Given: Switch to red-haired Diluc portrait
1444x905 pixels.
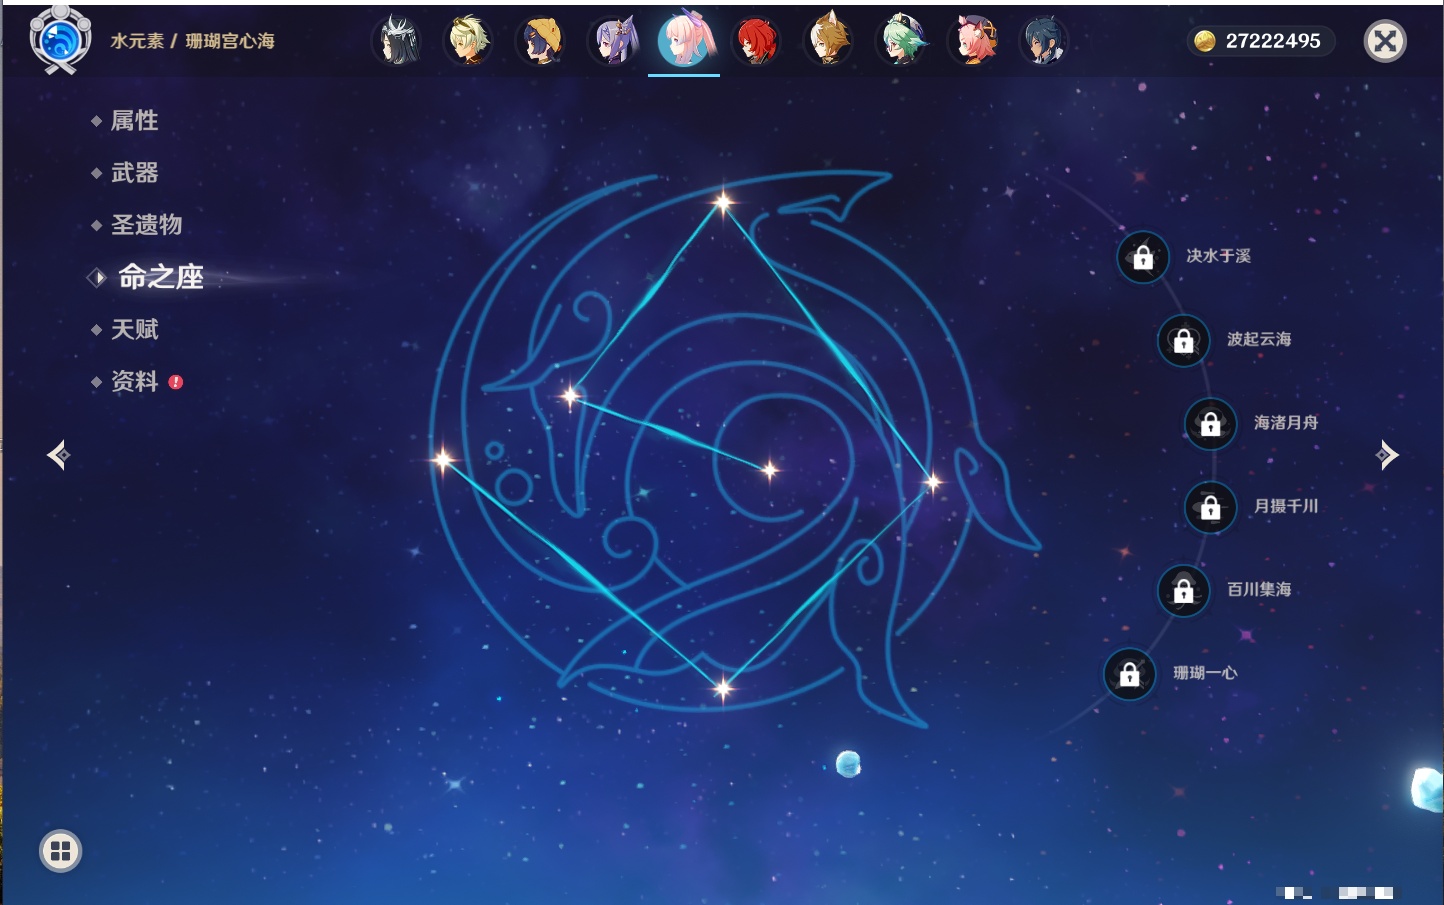Looking at the screenshot, I should pyautogui.click(x=756, y=42).
